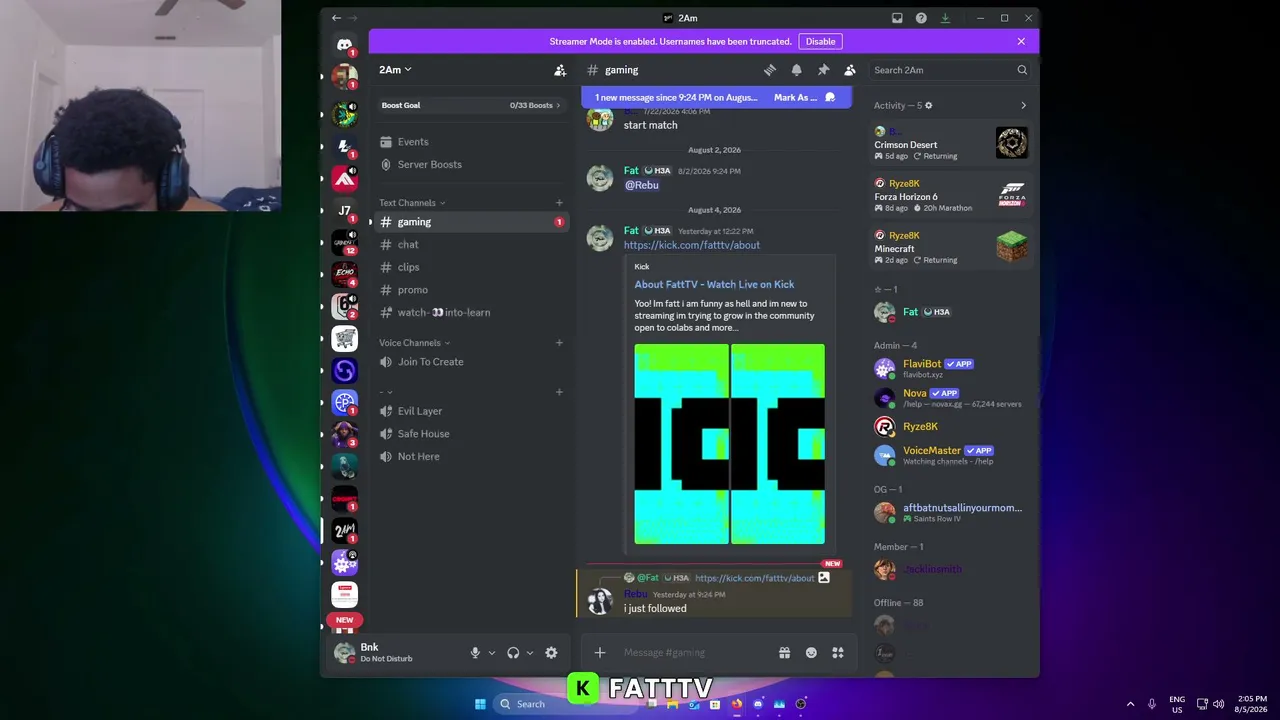Select the promo text channel
Image resolution: width=1280 pixels, height=720 pixels.
point(471,290)
